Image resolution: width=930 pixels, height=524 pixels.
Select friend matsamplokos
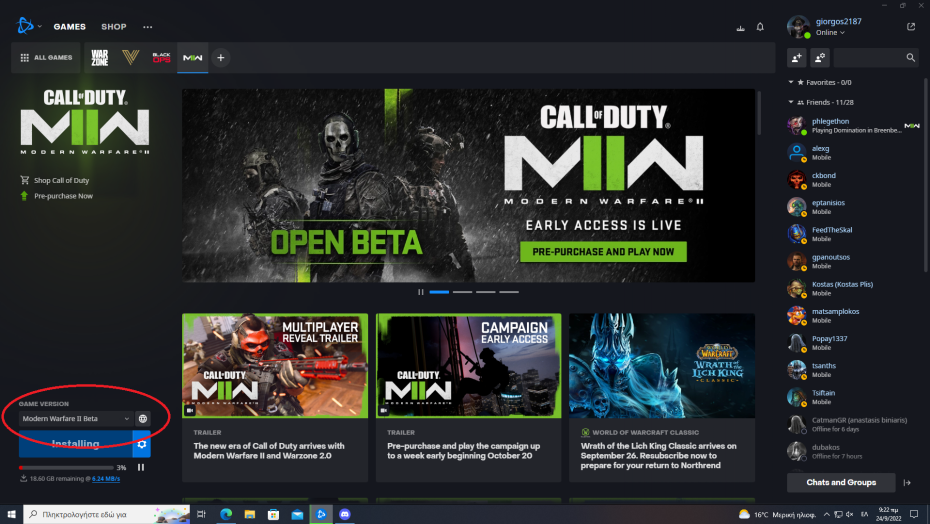click(x=854, y=315)
